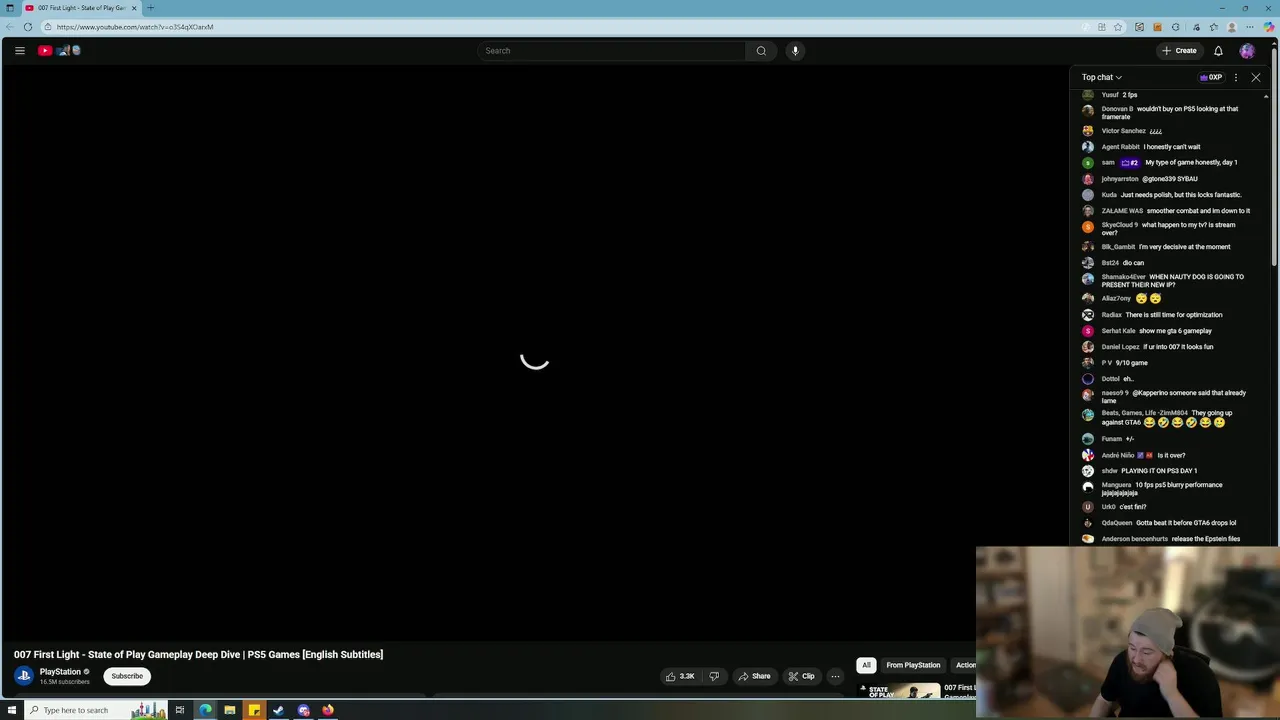Refresh the browser page
The image size is (1280, 720).
point(27,27)
